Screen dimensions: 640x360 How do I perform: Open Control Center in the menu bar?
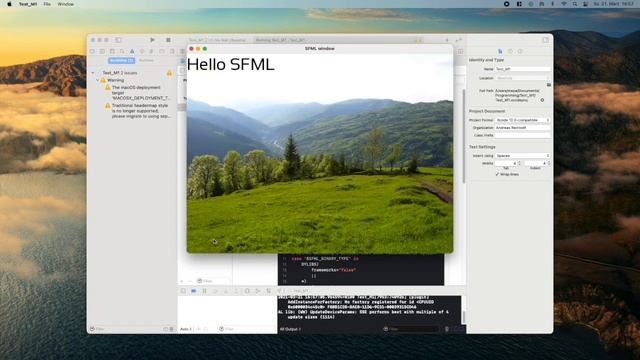point(585,4)
